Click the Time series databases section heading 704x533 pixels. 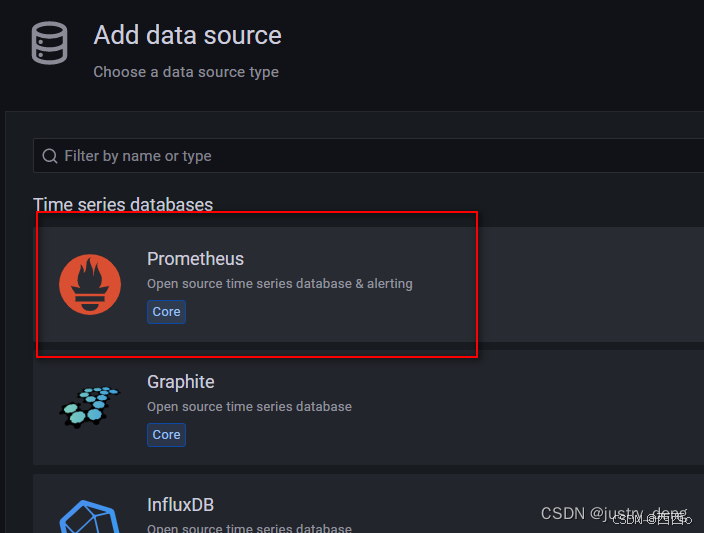[123, 205]
